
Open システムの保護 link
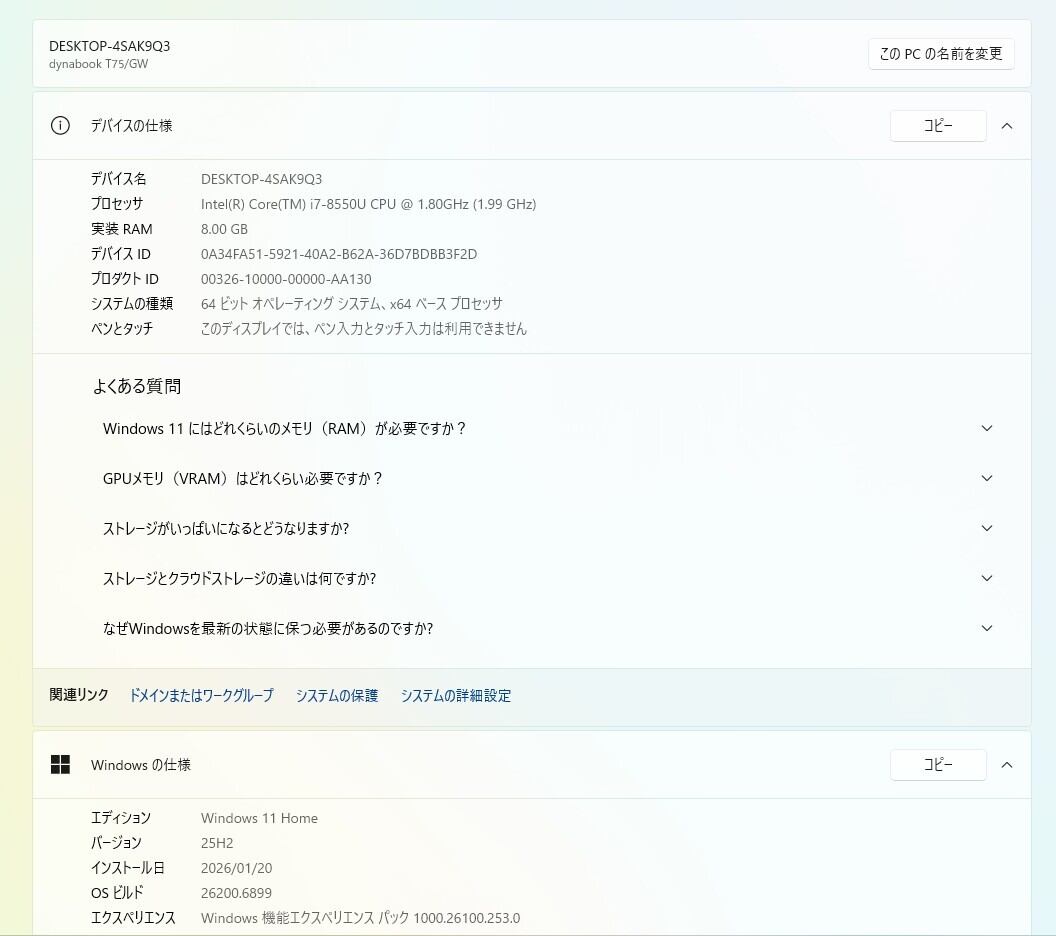pyautogui.click(x=337, y=696)
